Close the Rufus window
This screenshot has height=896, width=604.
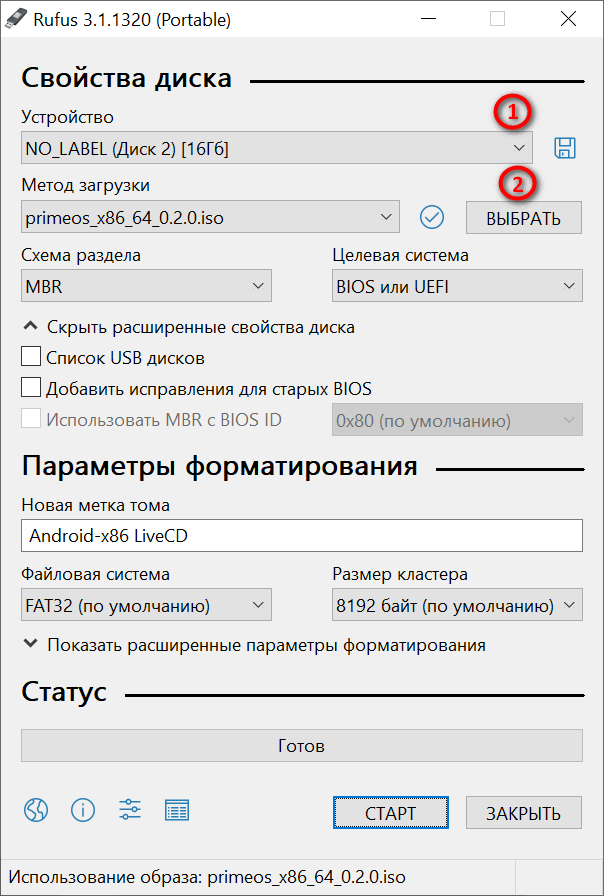[569, 19]
